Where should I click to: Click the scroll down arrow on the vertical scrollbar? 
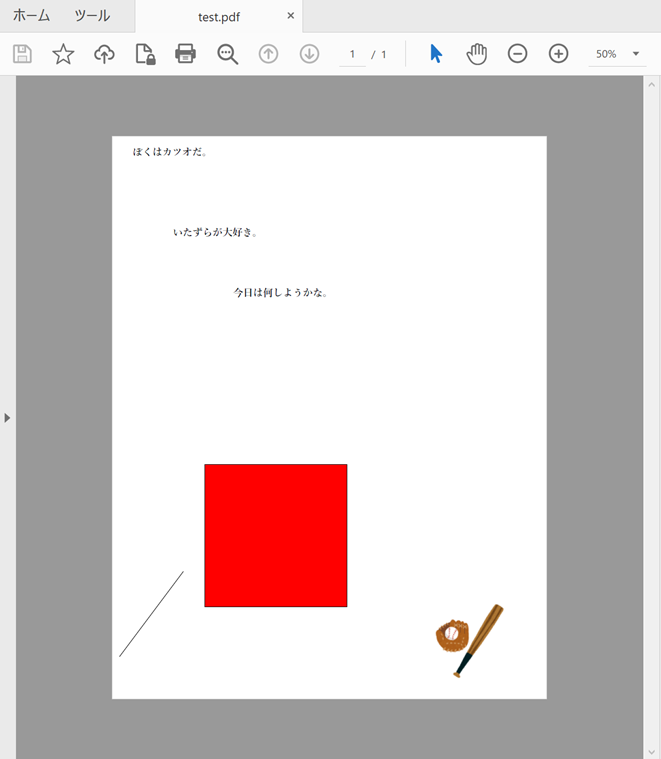click(x=652, y=752)
